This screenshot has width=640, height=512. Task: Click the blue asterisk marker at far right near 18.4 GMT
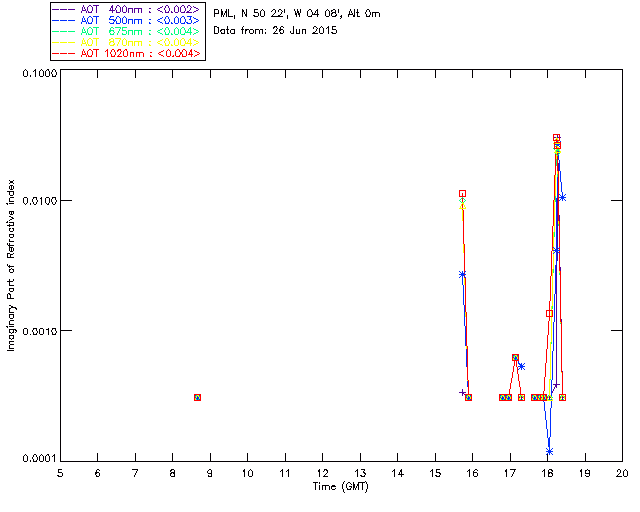pos(563,197)
